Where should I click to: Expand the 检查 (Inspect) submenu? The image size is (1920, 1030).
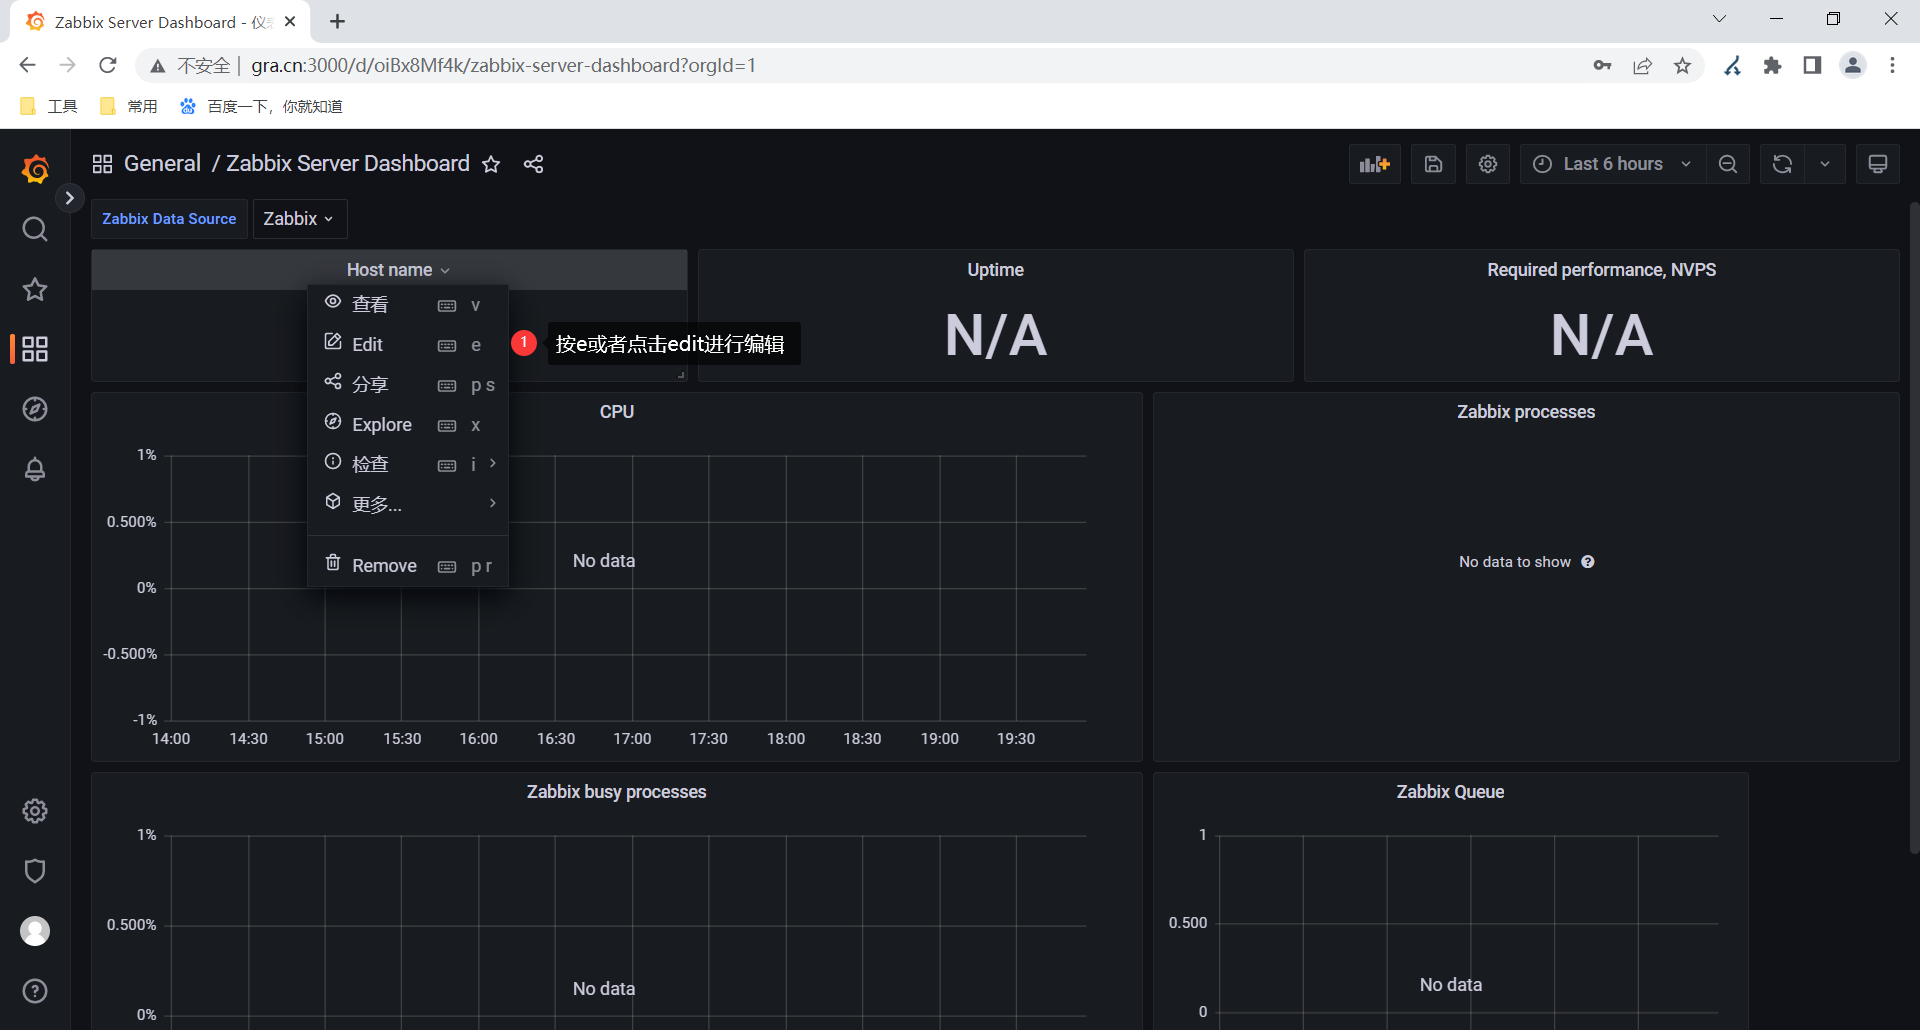[407, 464]
